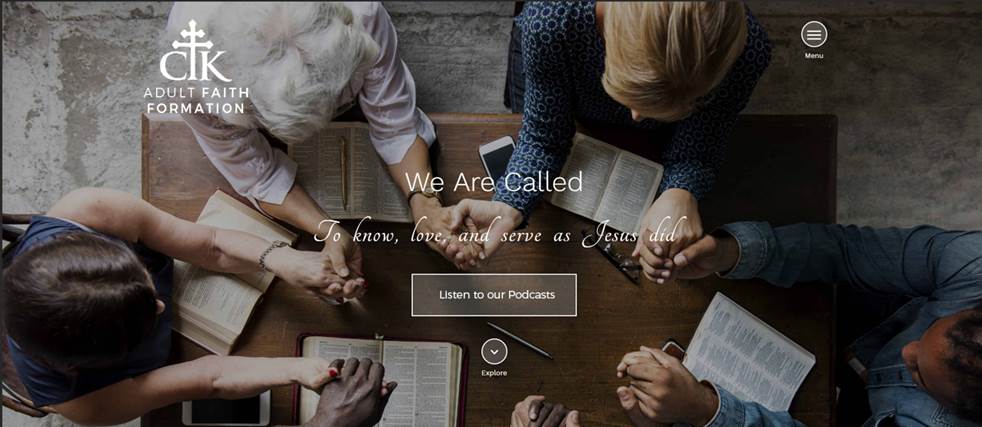This screenshot has width=982, height=427.
Task: Click Listen to our Podcasts button
Action: pos(494,295)
